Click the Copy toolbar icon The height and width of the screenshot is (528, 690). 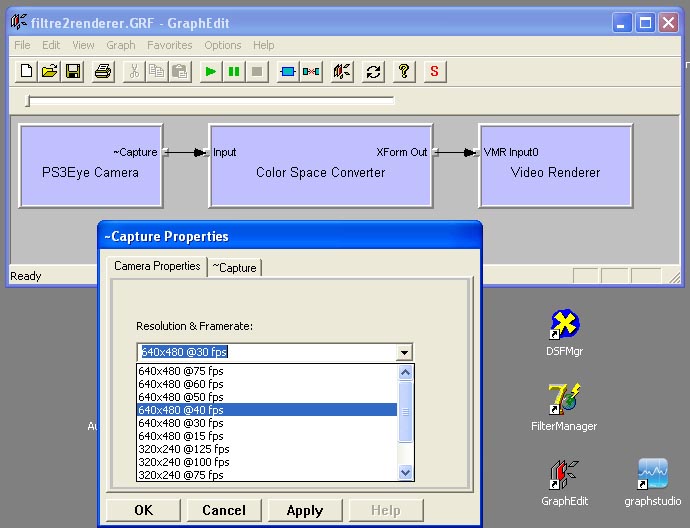pyautogui.click(x=157, y=71)
